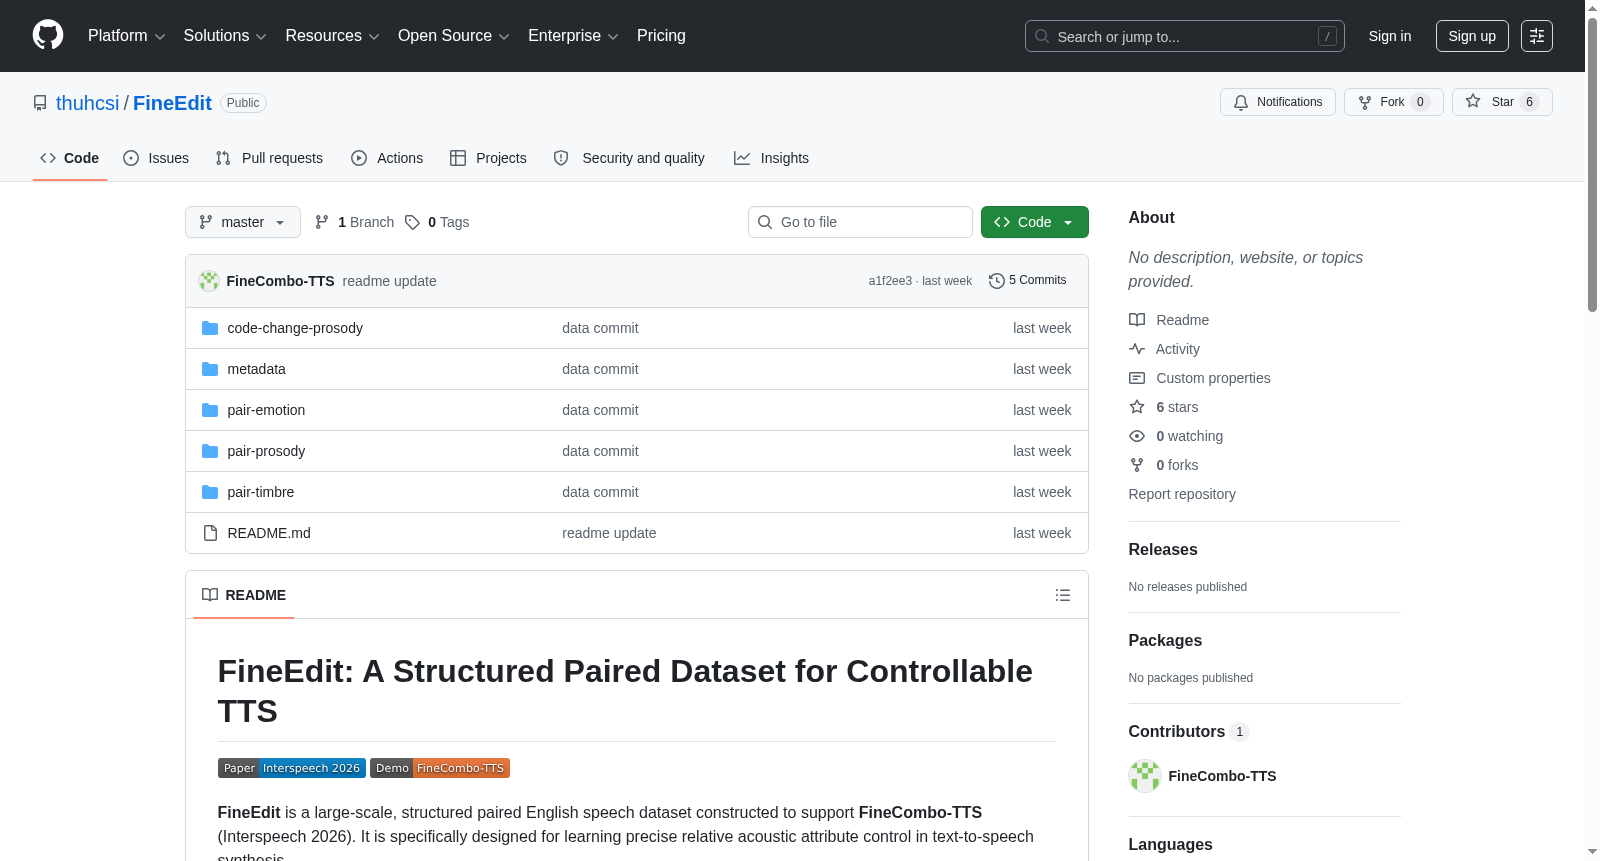Open the master branch selector dropdown
1600x861 pixels.
click(x=243, y=222)
